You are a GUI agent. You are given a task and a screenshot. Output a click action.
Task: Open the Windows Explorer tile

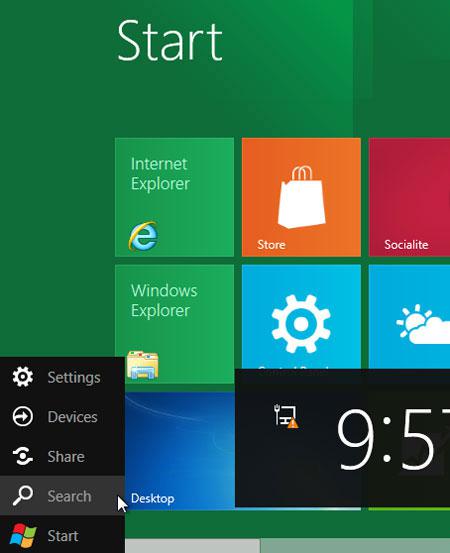coord(175,324)
